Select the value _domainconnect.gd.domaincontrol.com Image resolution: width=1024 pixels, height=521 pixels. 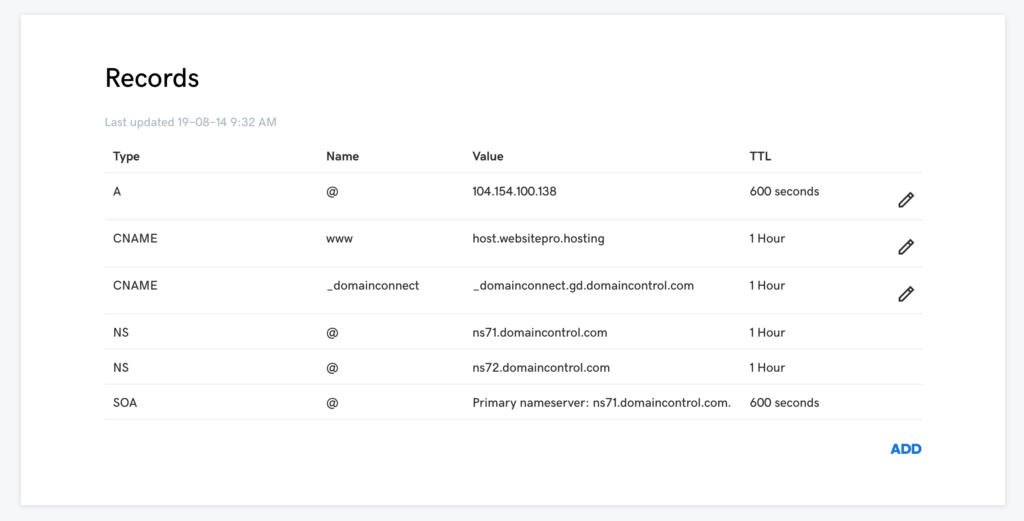click(583, 286)
